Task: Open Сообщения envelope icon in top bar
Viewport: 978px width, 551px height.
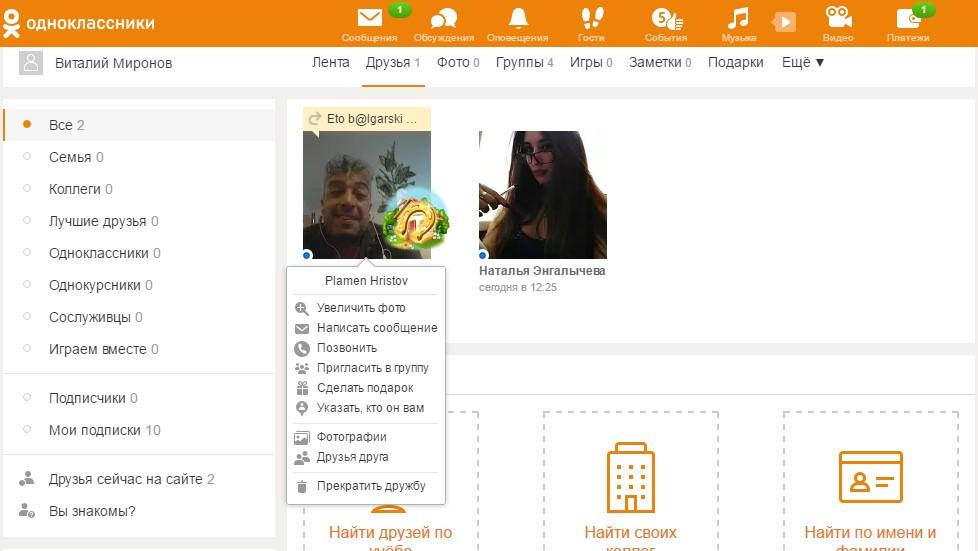Action: click(369, 19)
